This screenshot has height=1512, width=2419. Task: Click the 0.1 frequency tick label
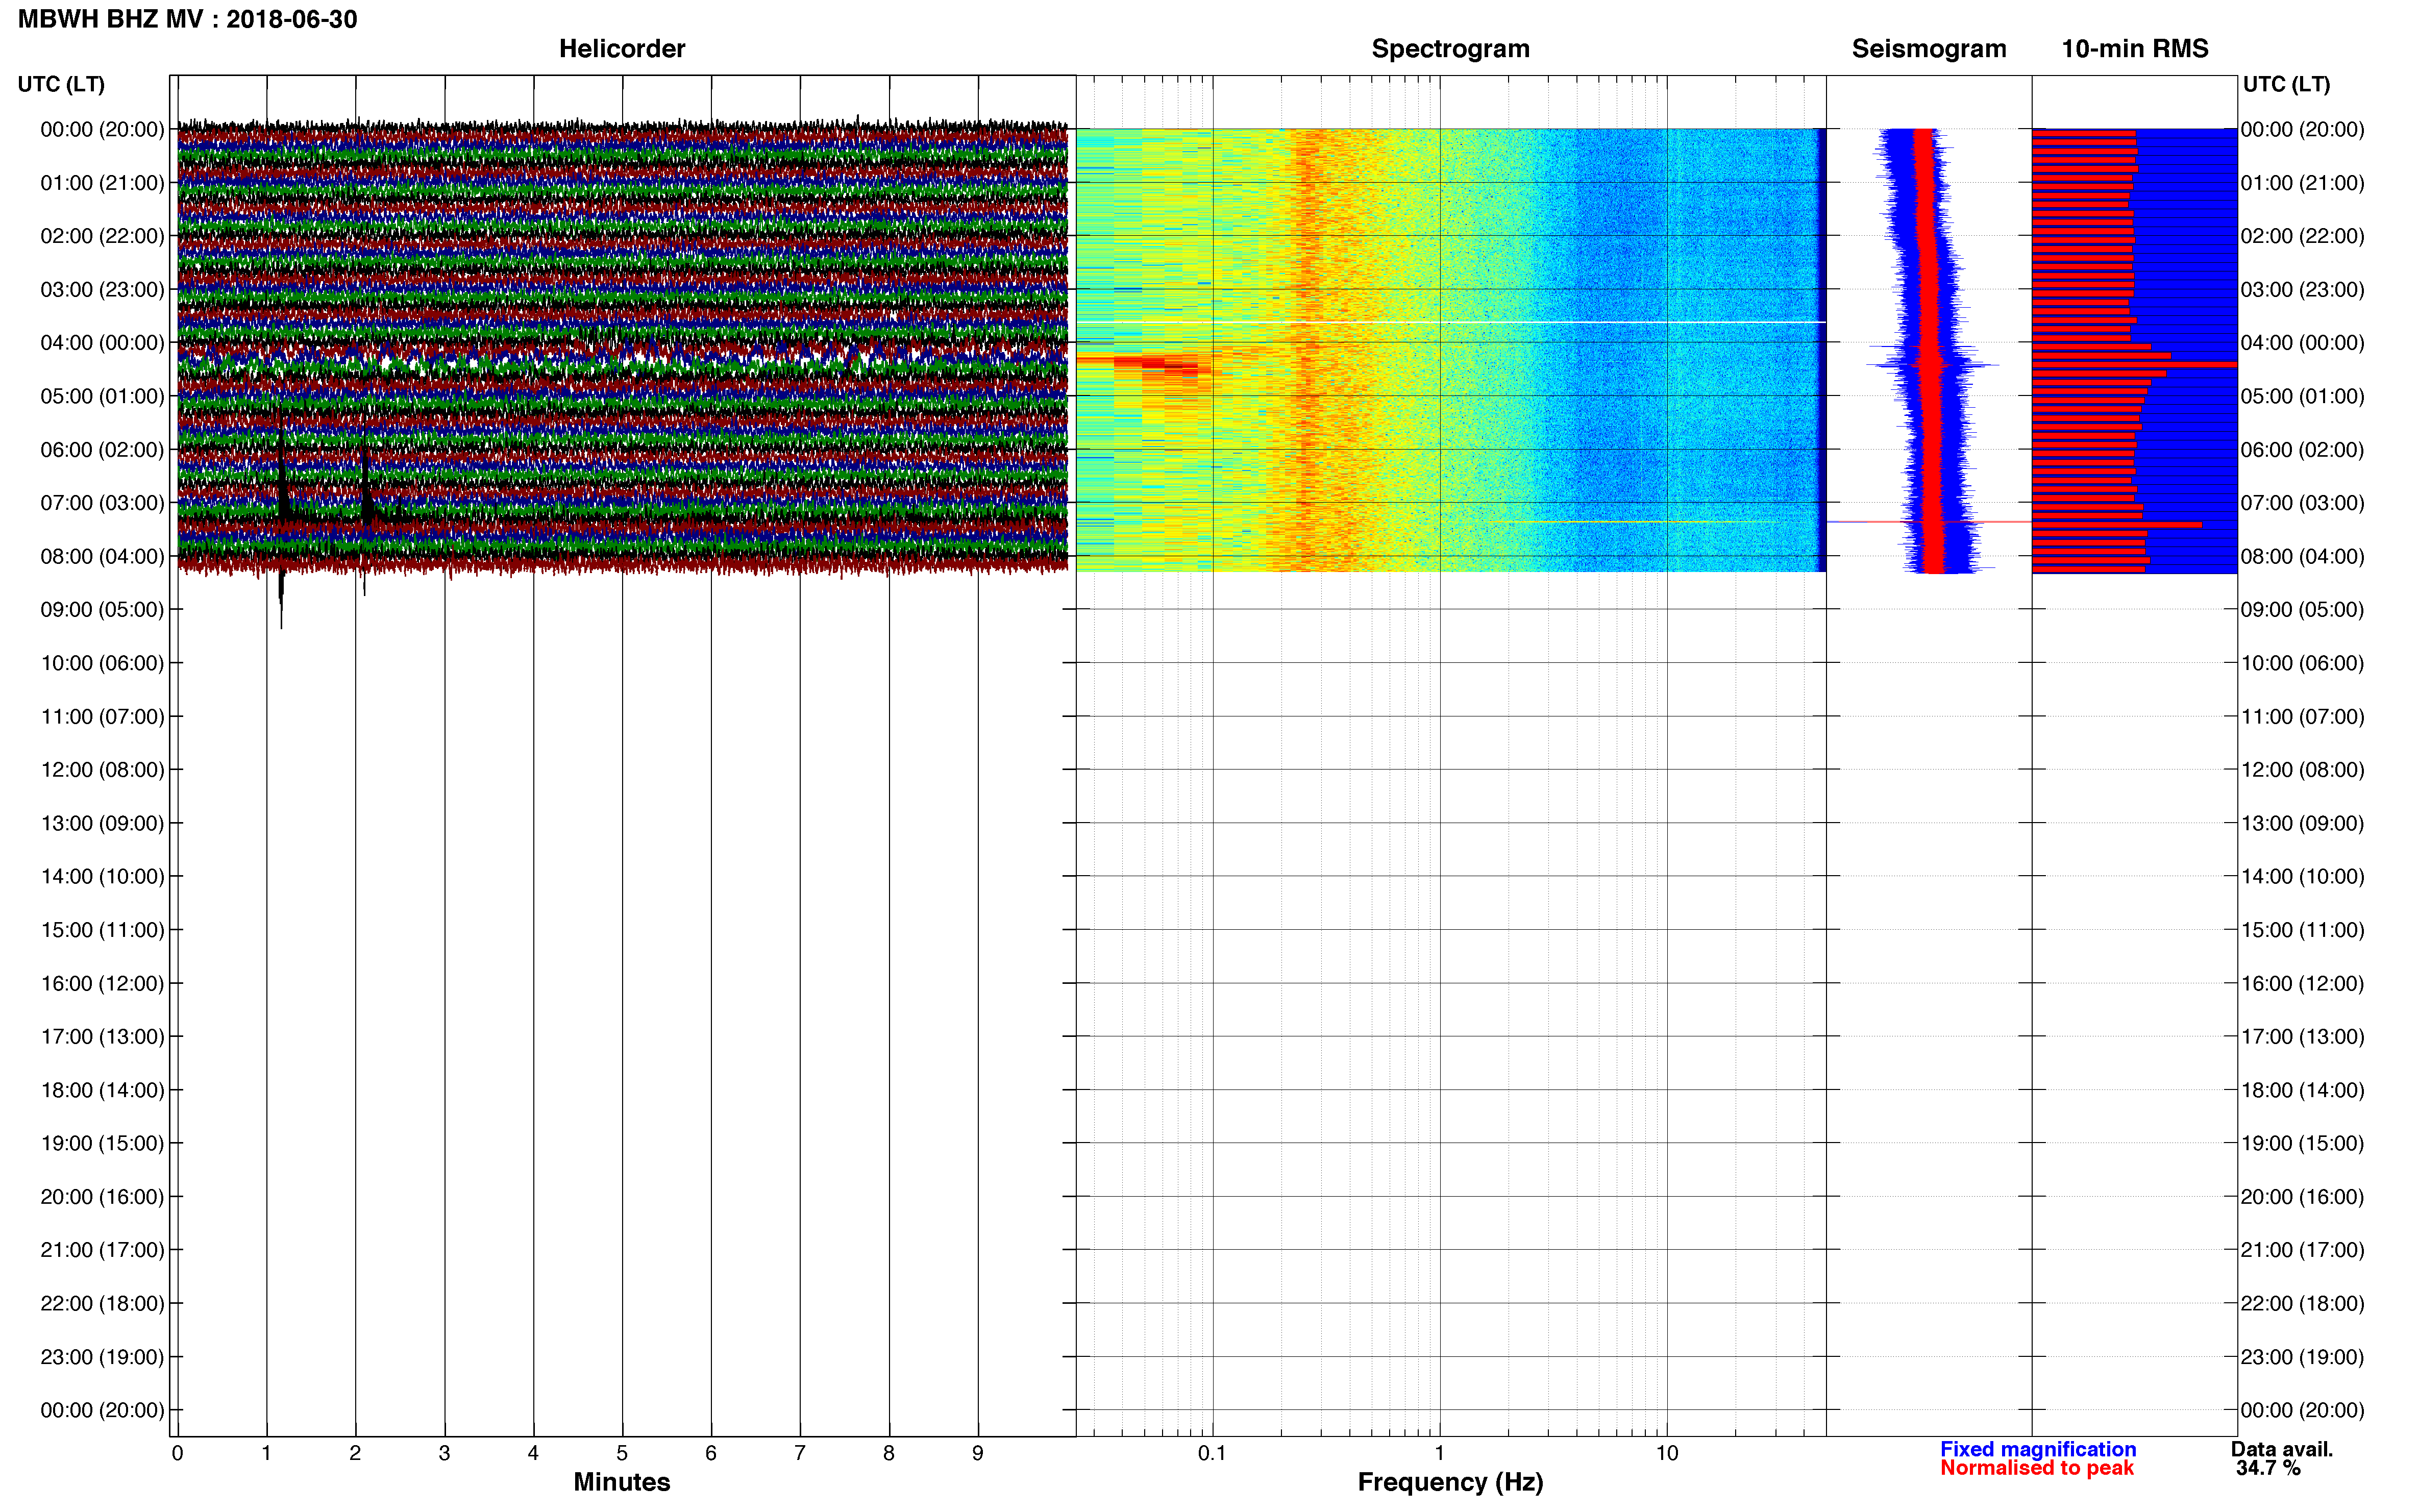[1212, 1453]
